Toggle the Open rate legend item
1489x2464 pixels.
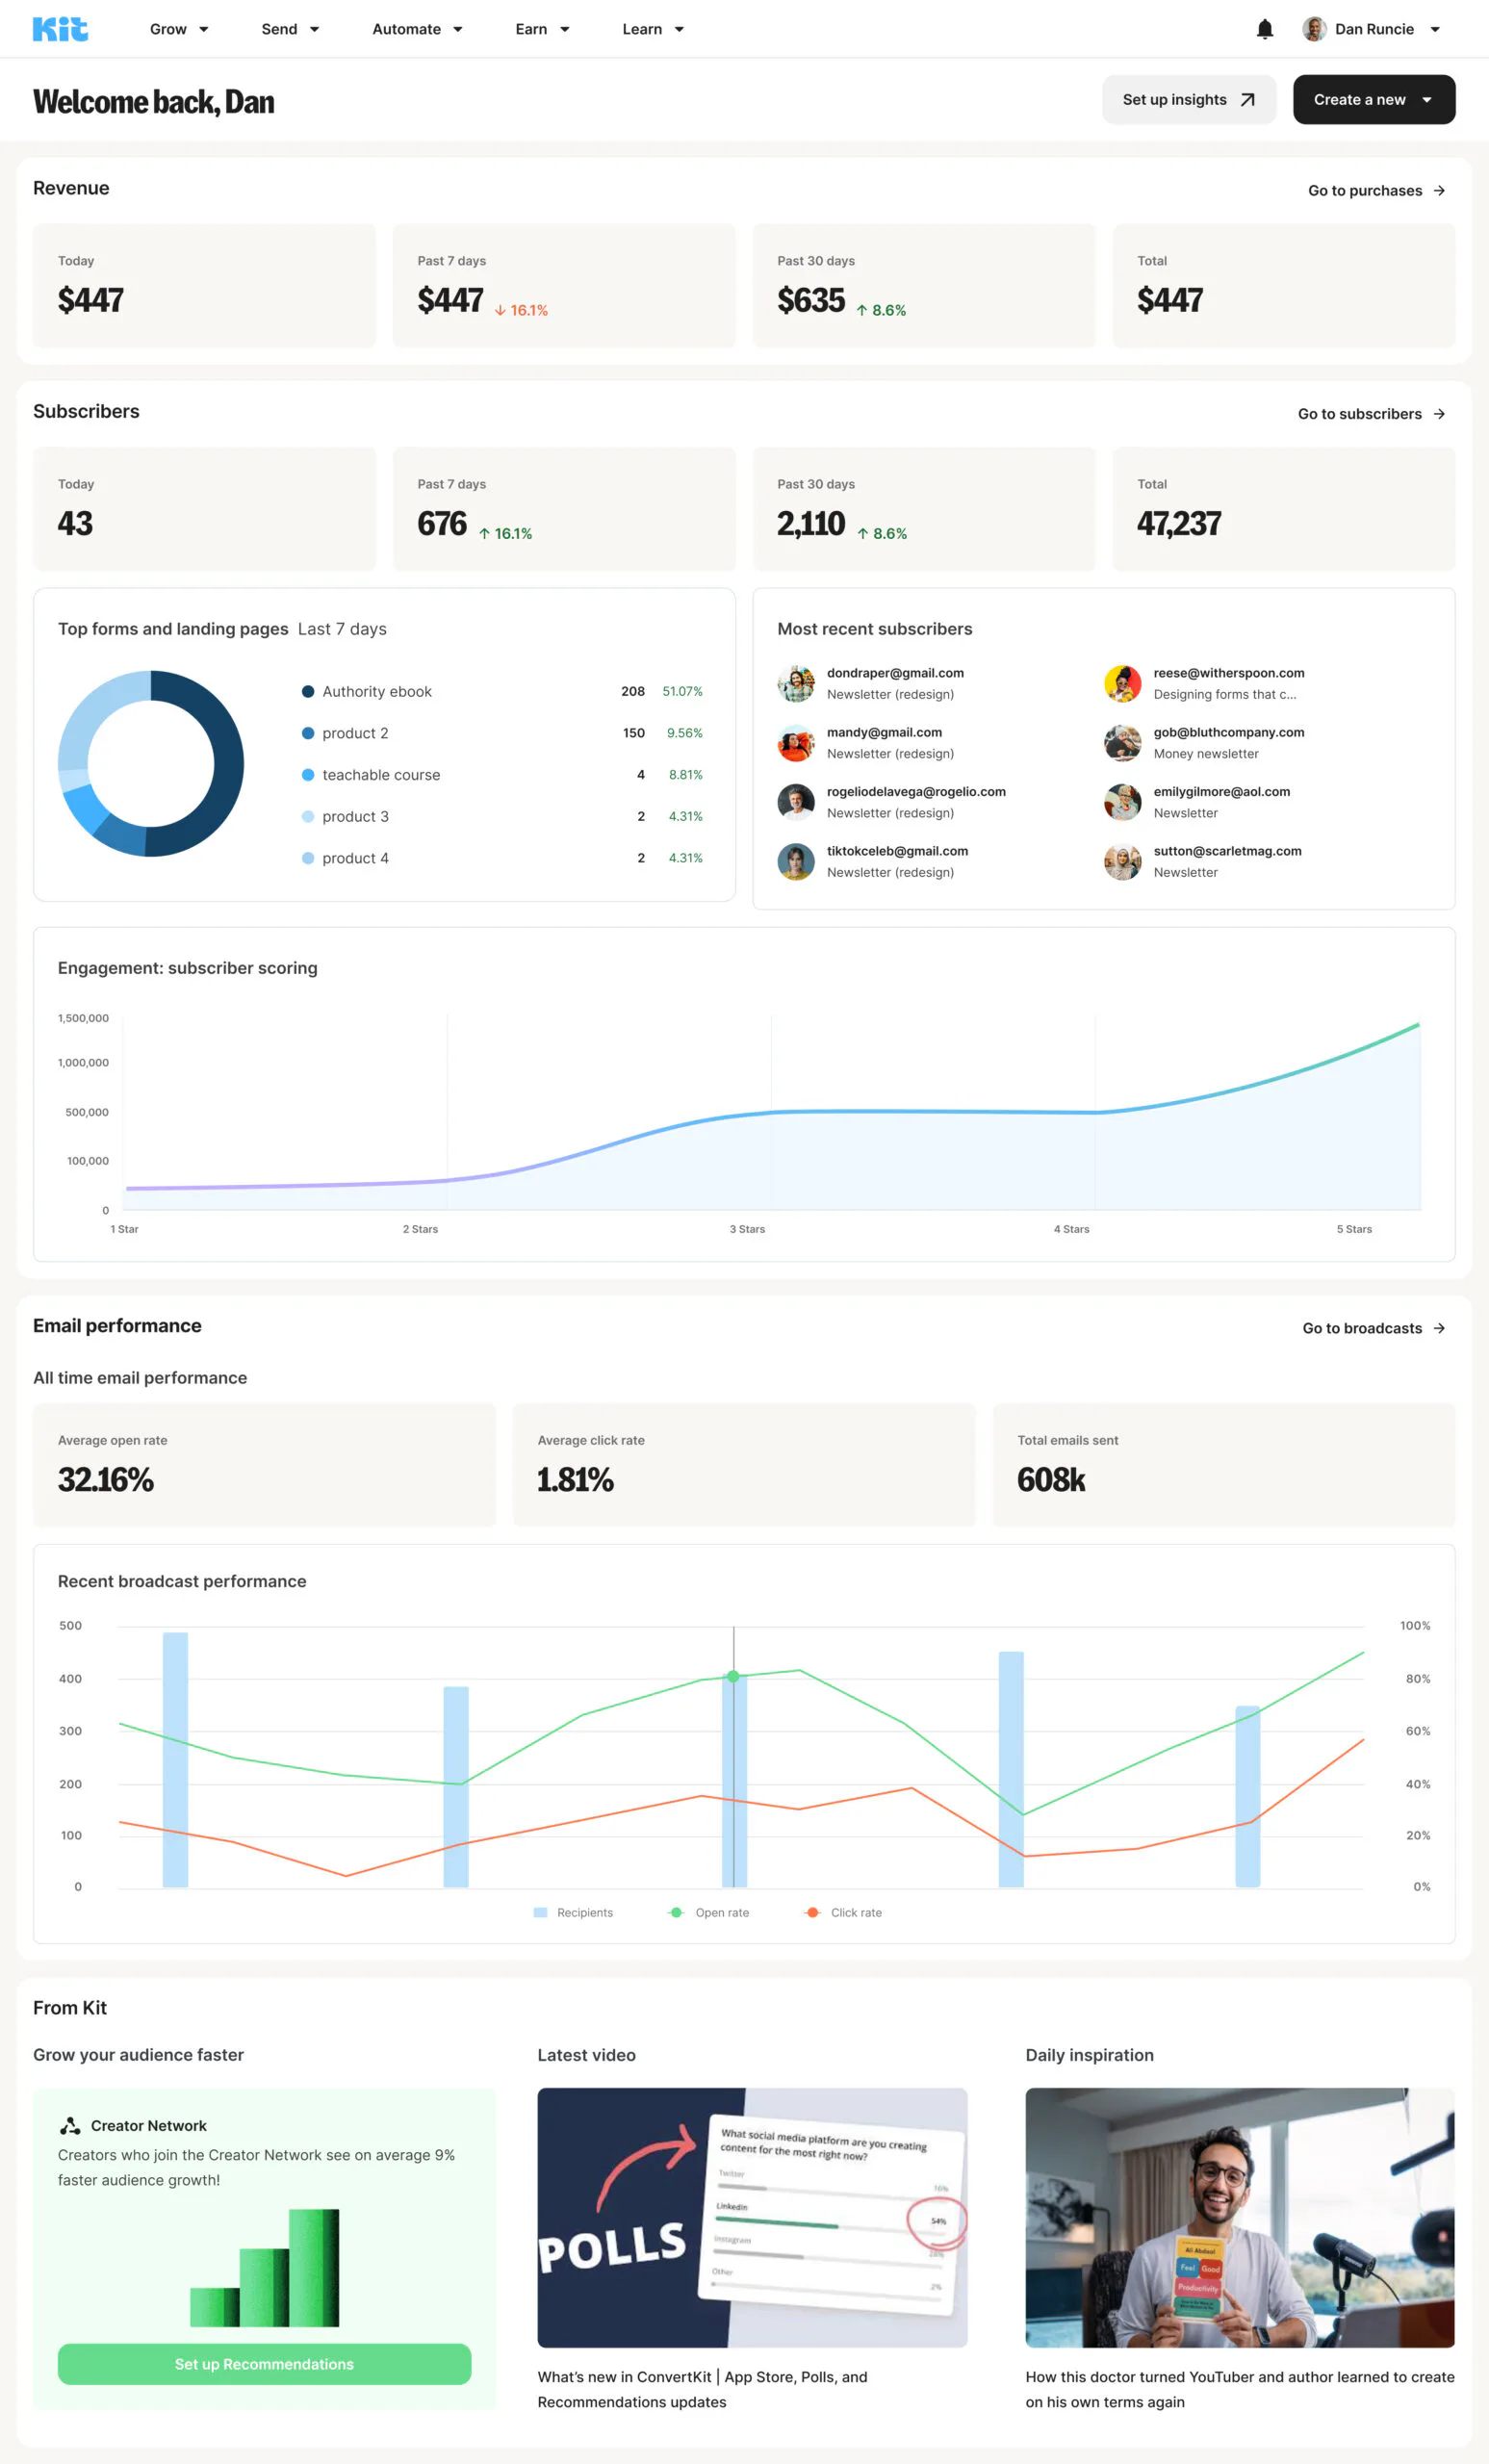[x=709, y=1912]
